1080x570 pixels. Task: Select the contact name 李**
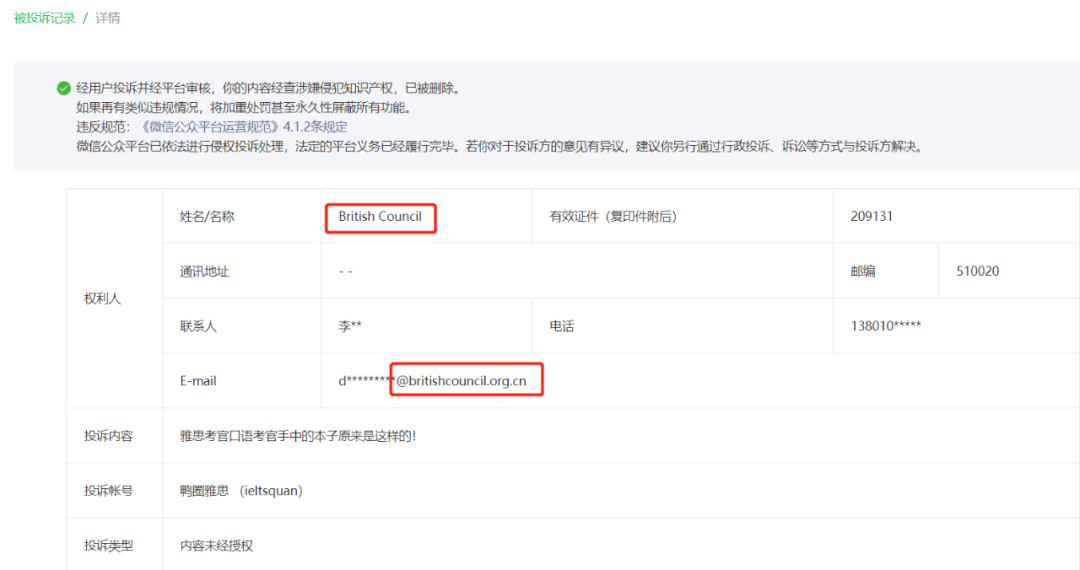tap(350, 326)
